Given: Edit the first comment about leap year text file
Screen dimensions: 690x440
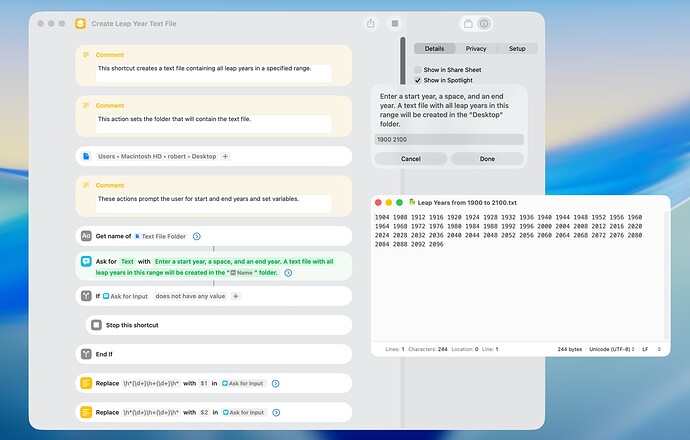Looking at the screenshot, I should (x=213, y=73).
